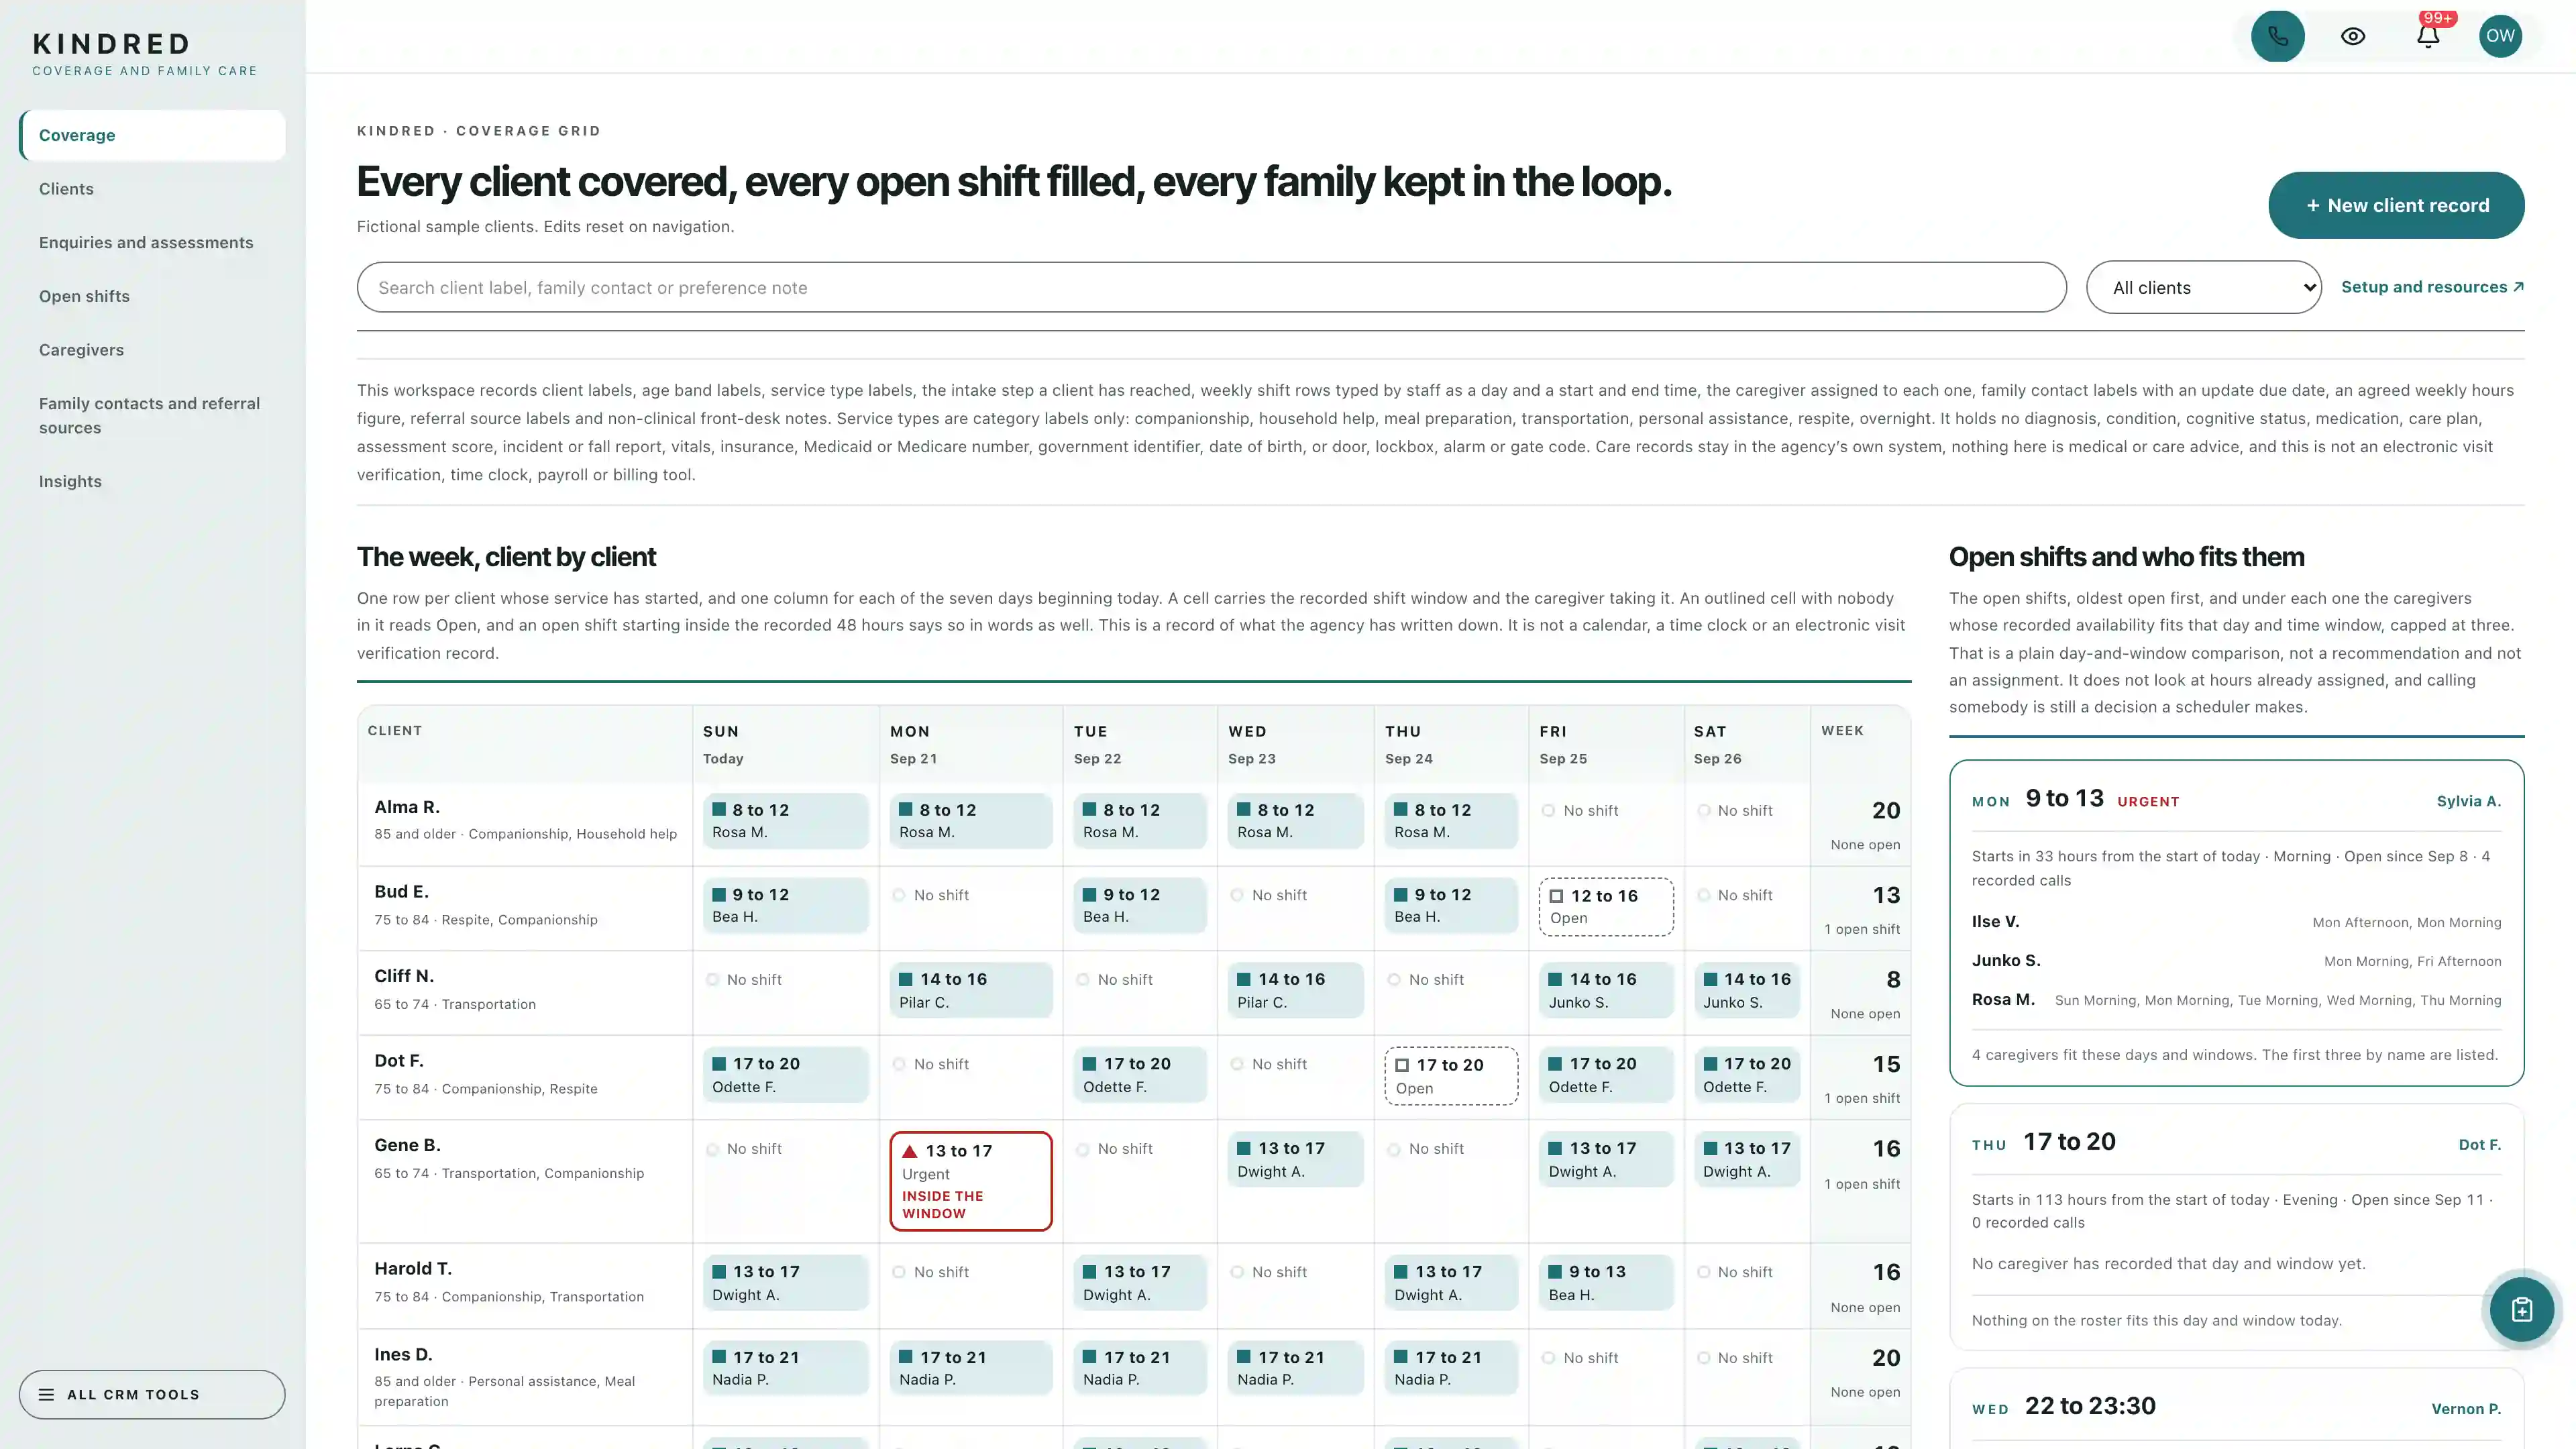Screen dimensions: 2576x1449
Task: Open Enquiries and assessments page
Action: [x=152, y=242]
